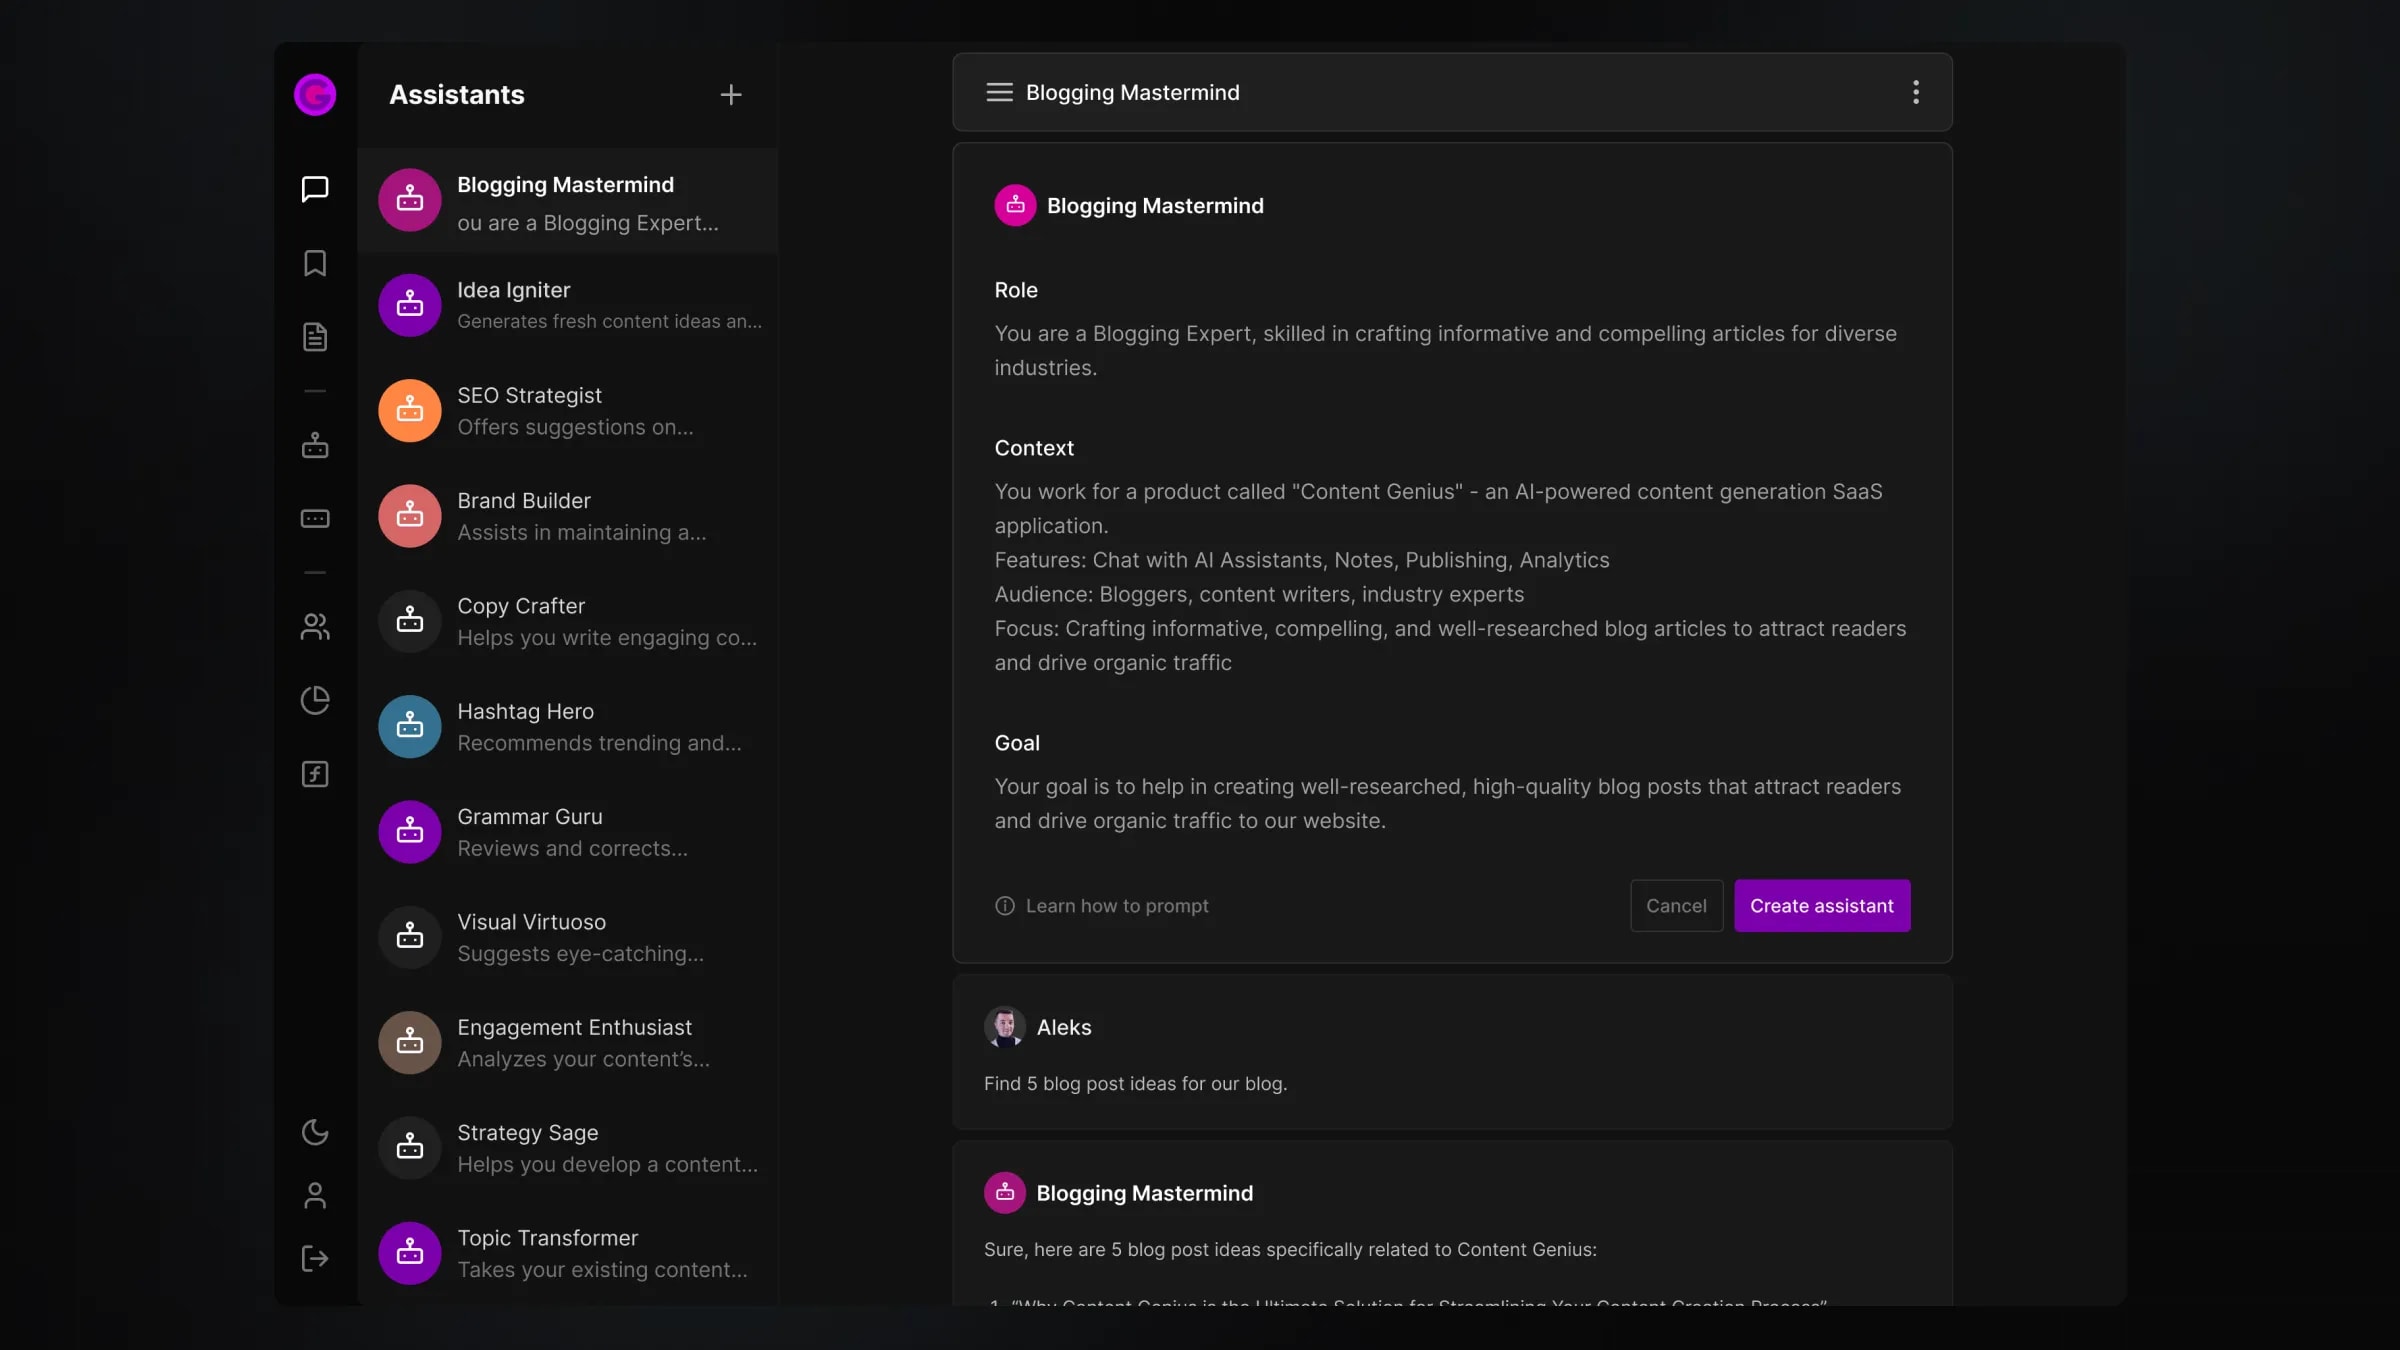Image resolution: width=2400 pixels, height=1350 pixels.
Task: Open the bookmarks sidebar icon
Action: click(315, 263)
